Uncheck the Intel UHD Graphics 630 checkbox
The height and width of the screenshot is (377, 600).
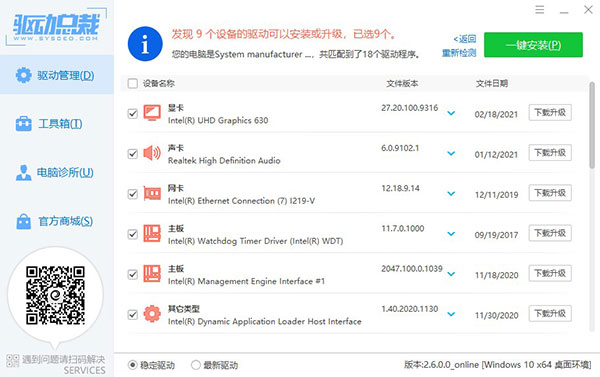(132, 114)
